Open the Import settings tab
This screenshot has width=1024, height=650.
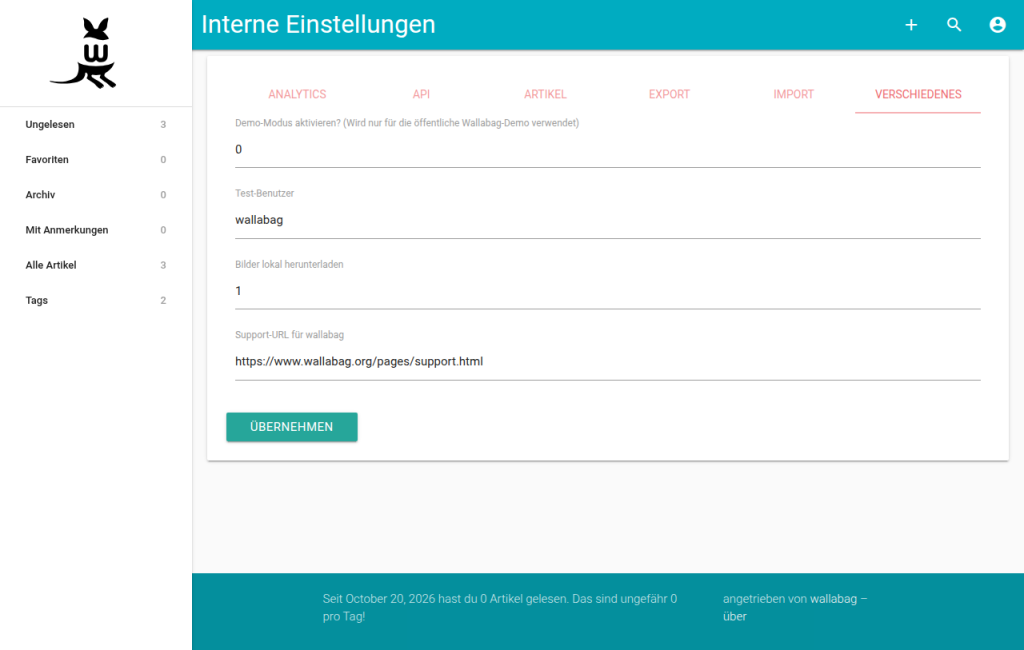click(x=793, y=94)
